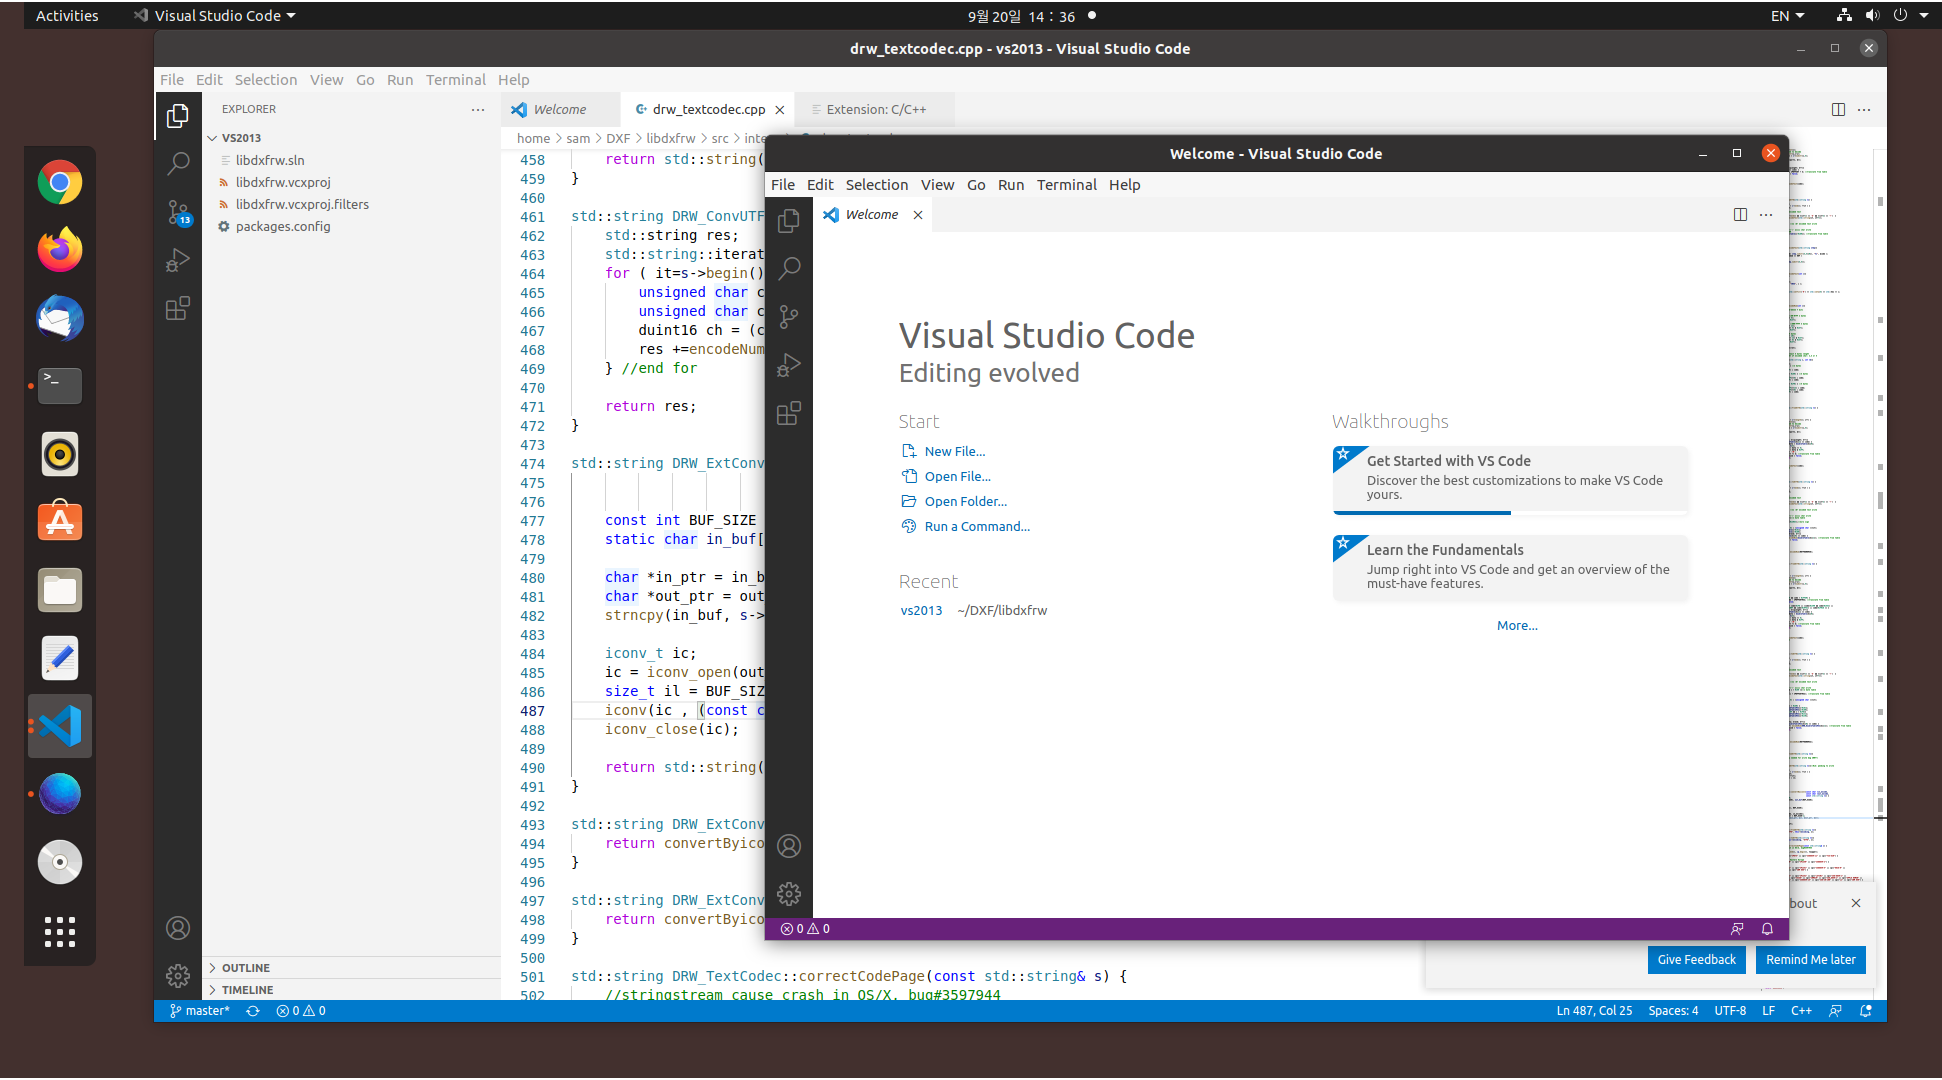Viewport: 1942px width, 1080px height.
Task: Open Source Control in back window
Action: click(x=178, y=212)
